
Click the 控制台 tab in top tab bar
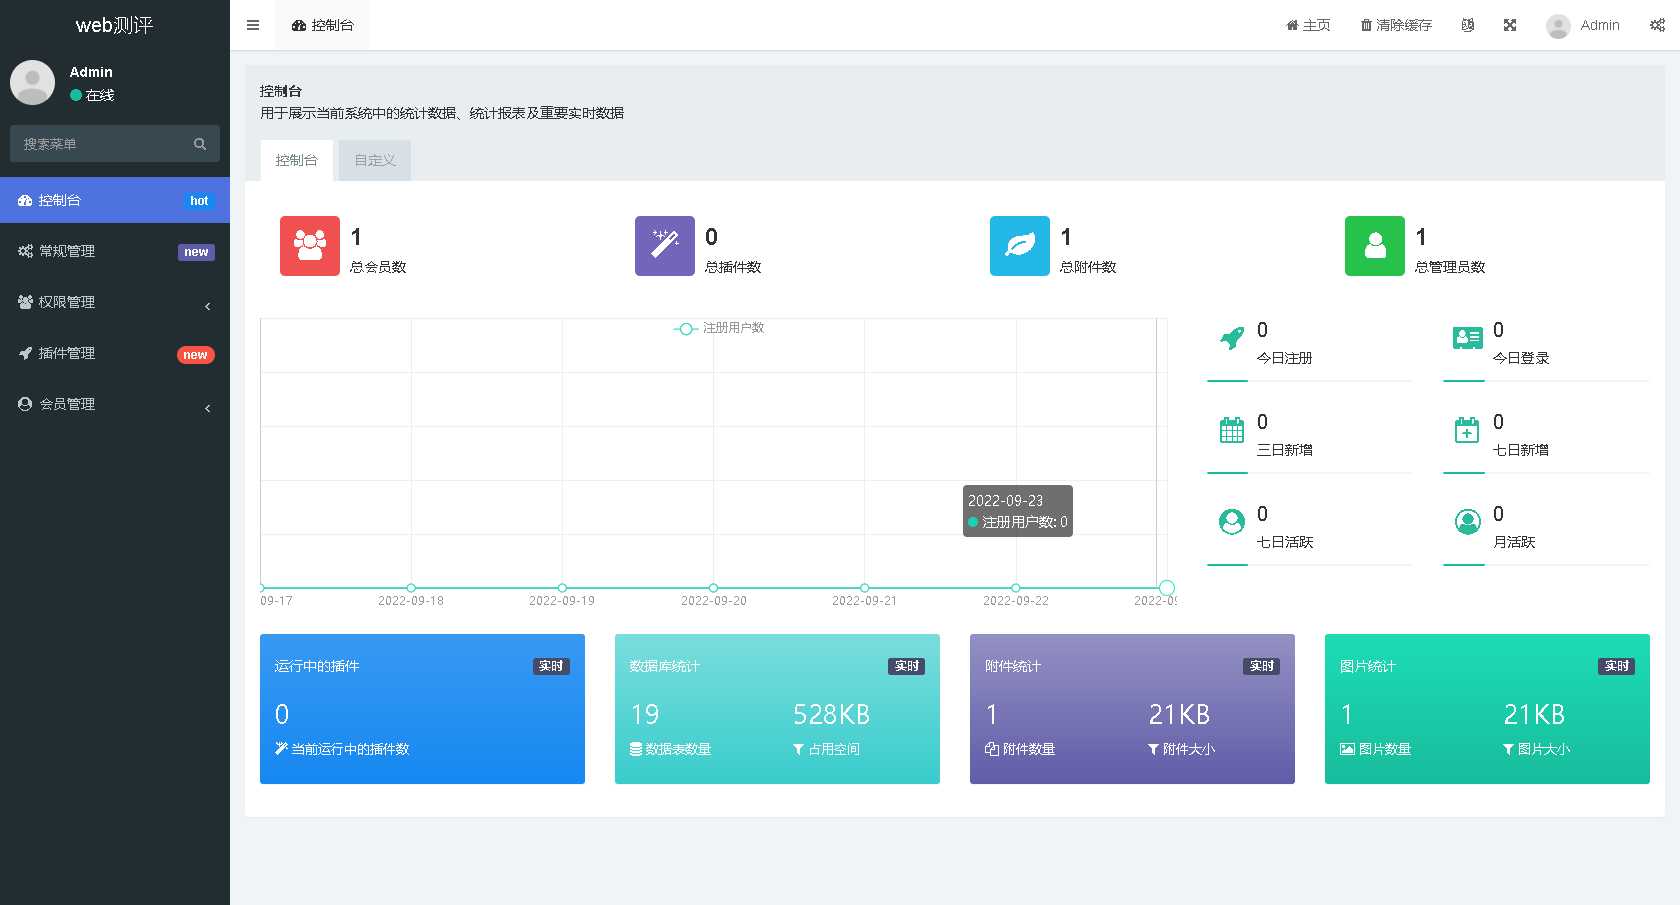[323, 25]
